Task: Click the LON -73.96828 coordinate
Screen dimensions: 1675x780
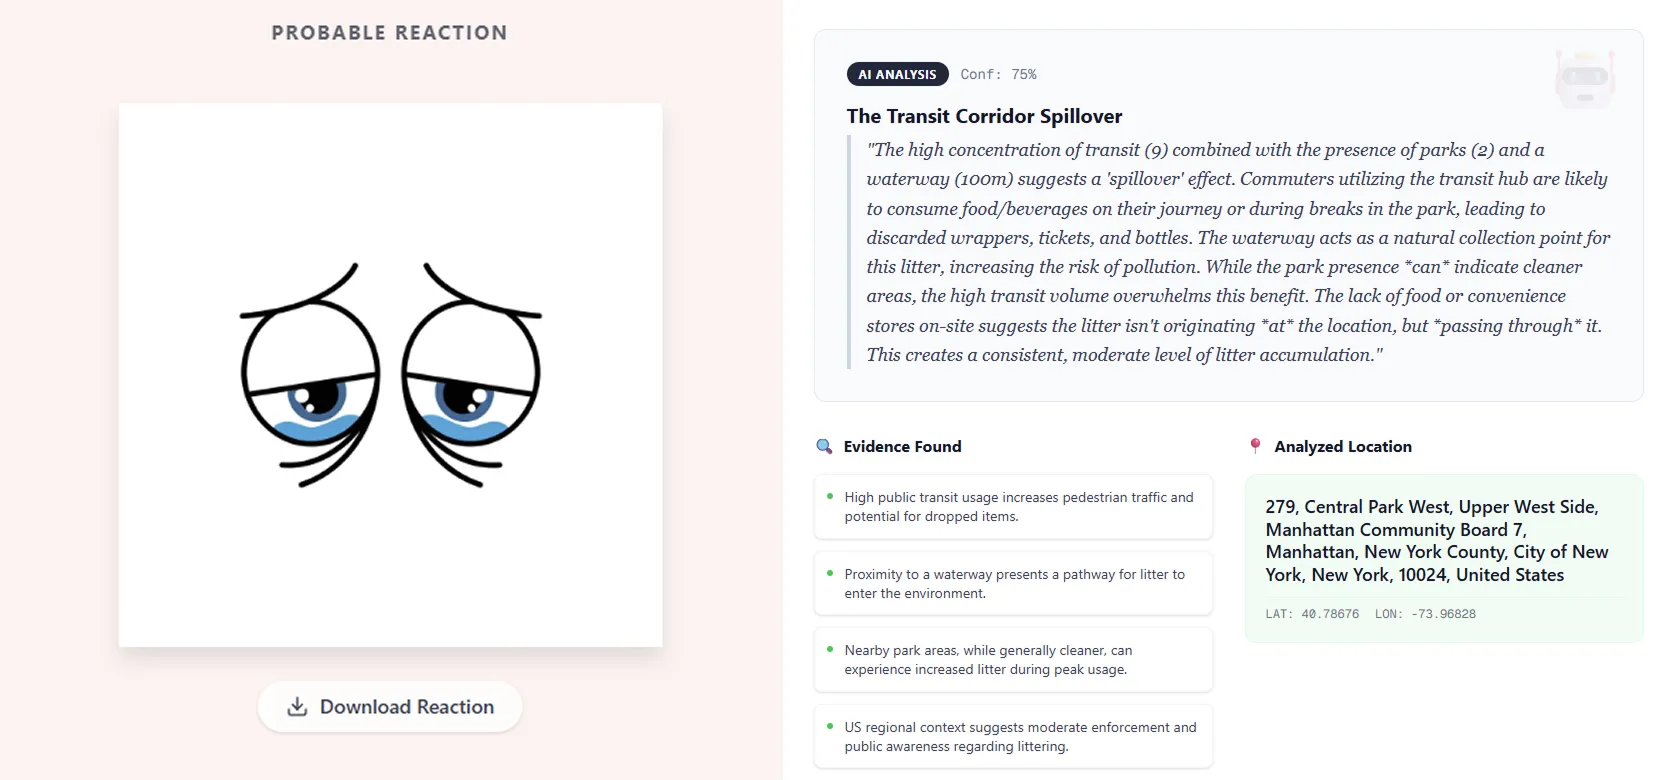Action: pyautogui.click(x=1425, y=614)
